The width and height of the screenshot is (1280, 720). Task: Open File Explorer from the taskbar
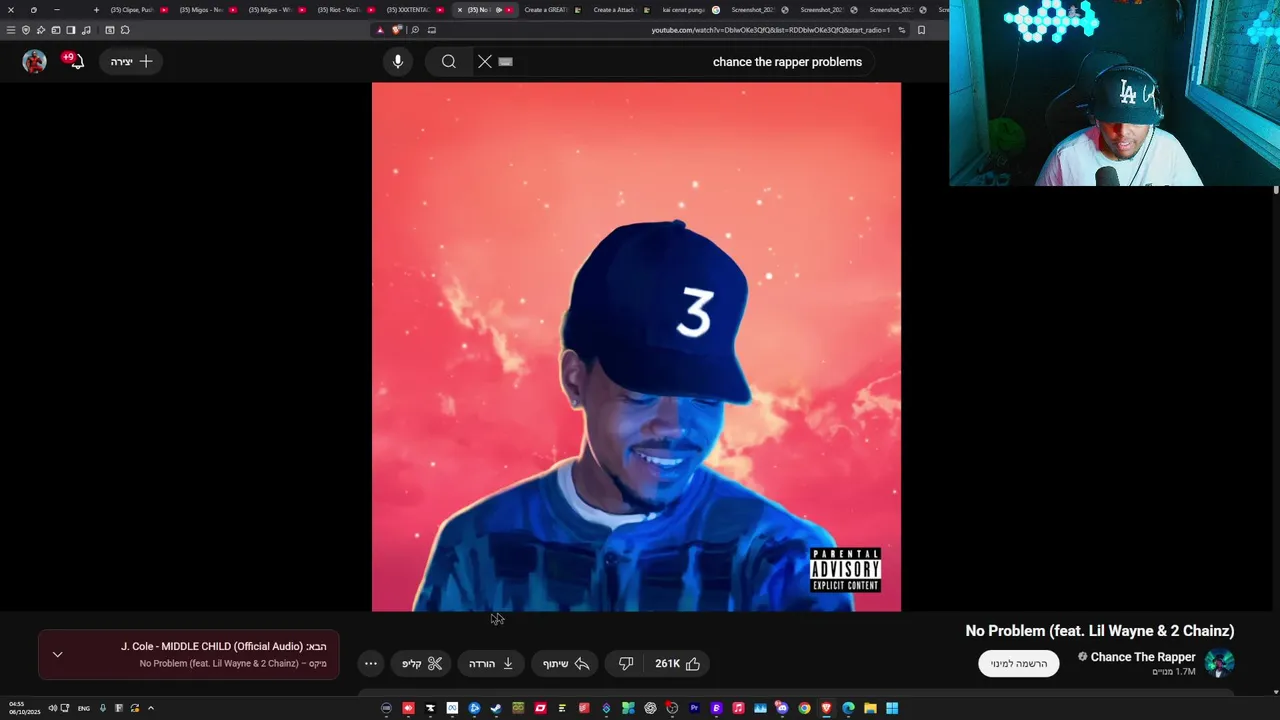(870, 708)
